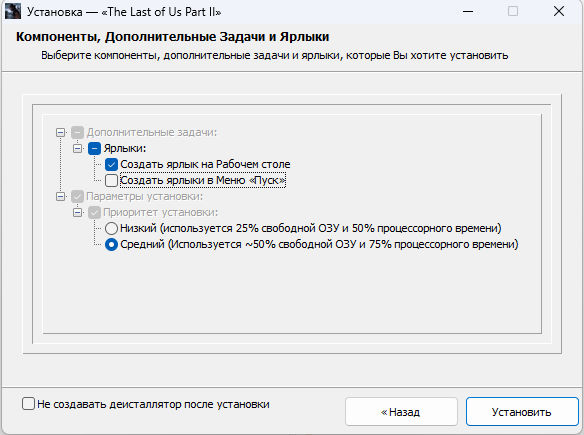The image size is (584, 435).
Task: Click the Не создавать деинсталлятор label text
Action: [x=153, y=404]
